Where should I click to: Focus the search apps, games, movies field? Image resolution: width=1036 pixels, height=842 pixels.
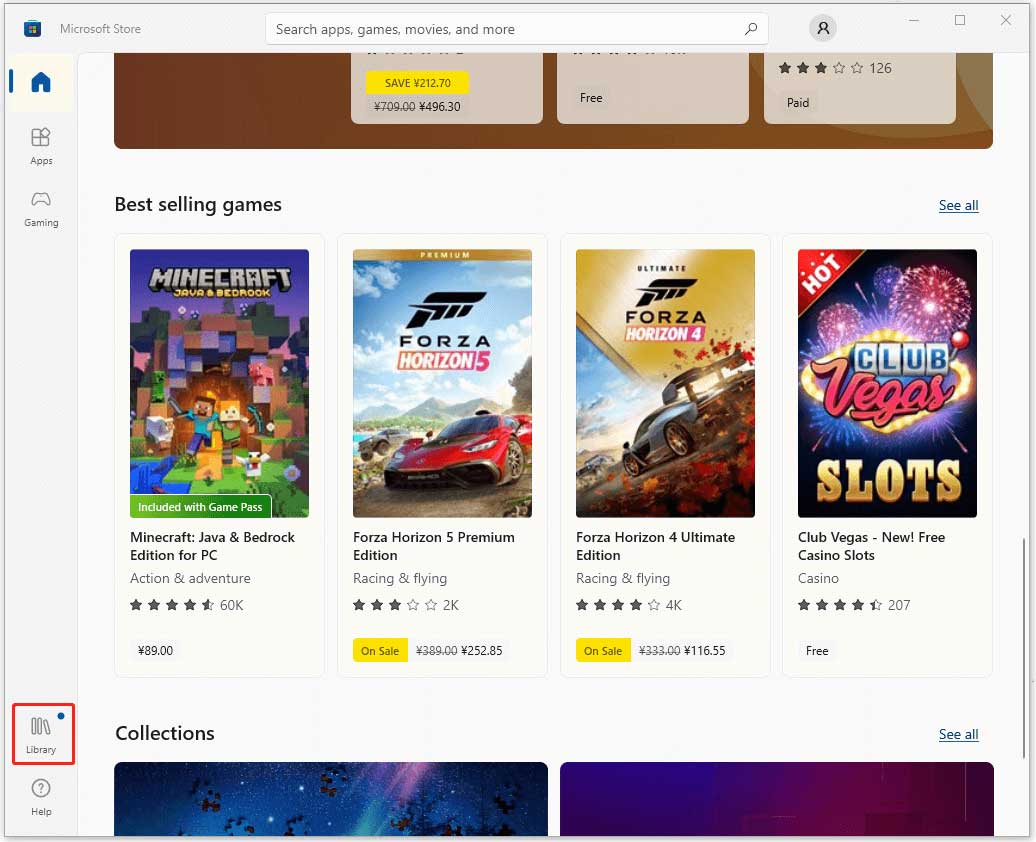coord(517,29)
